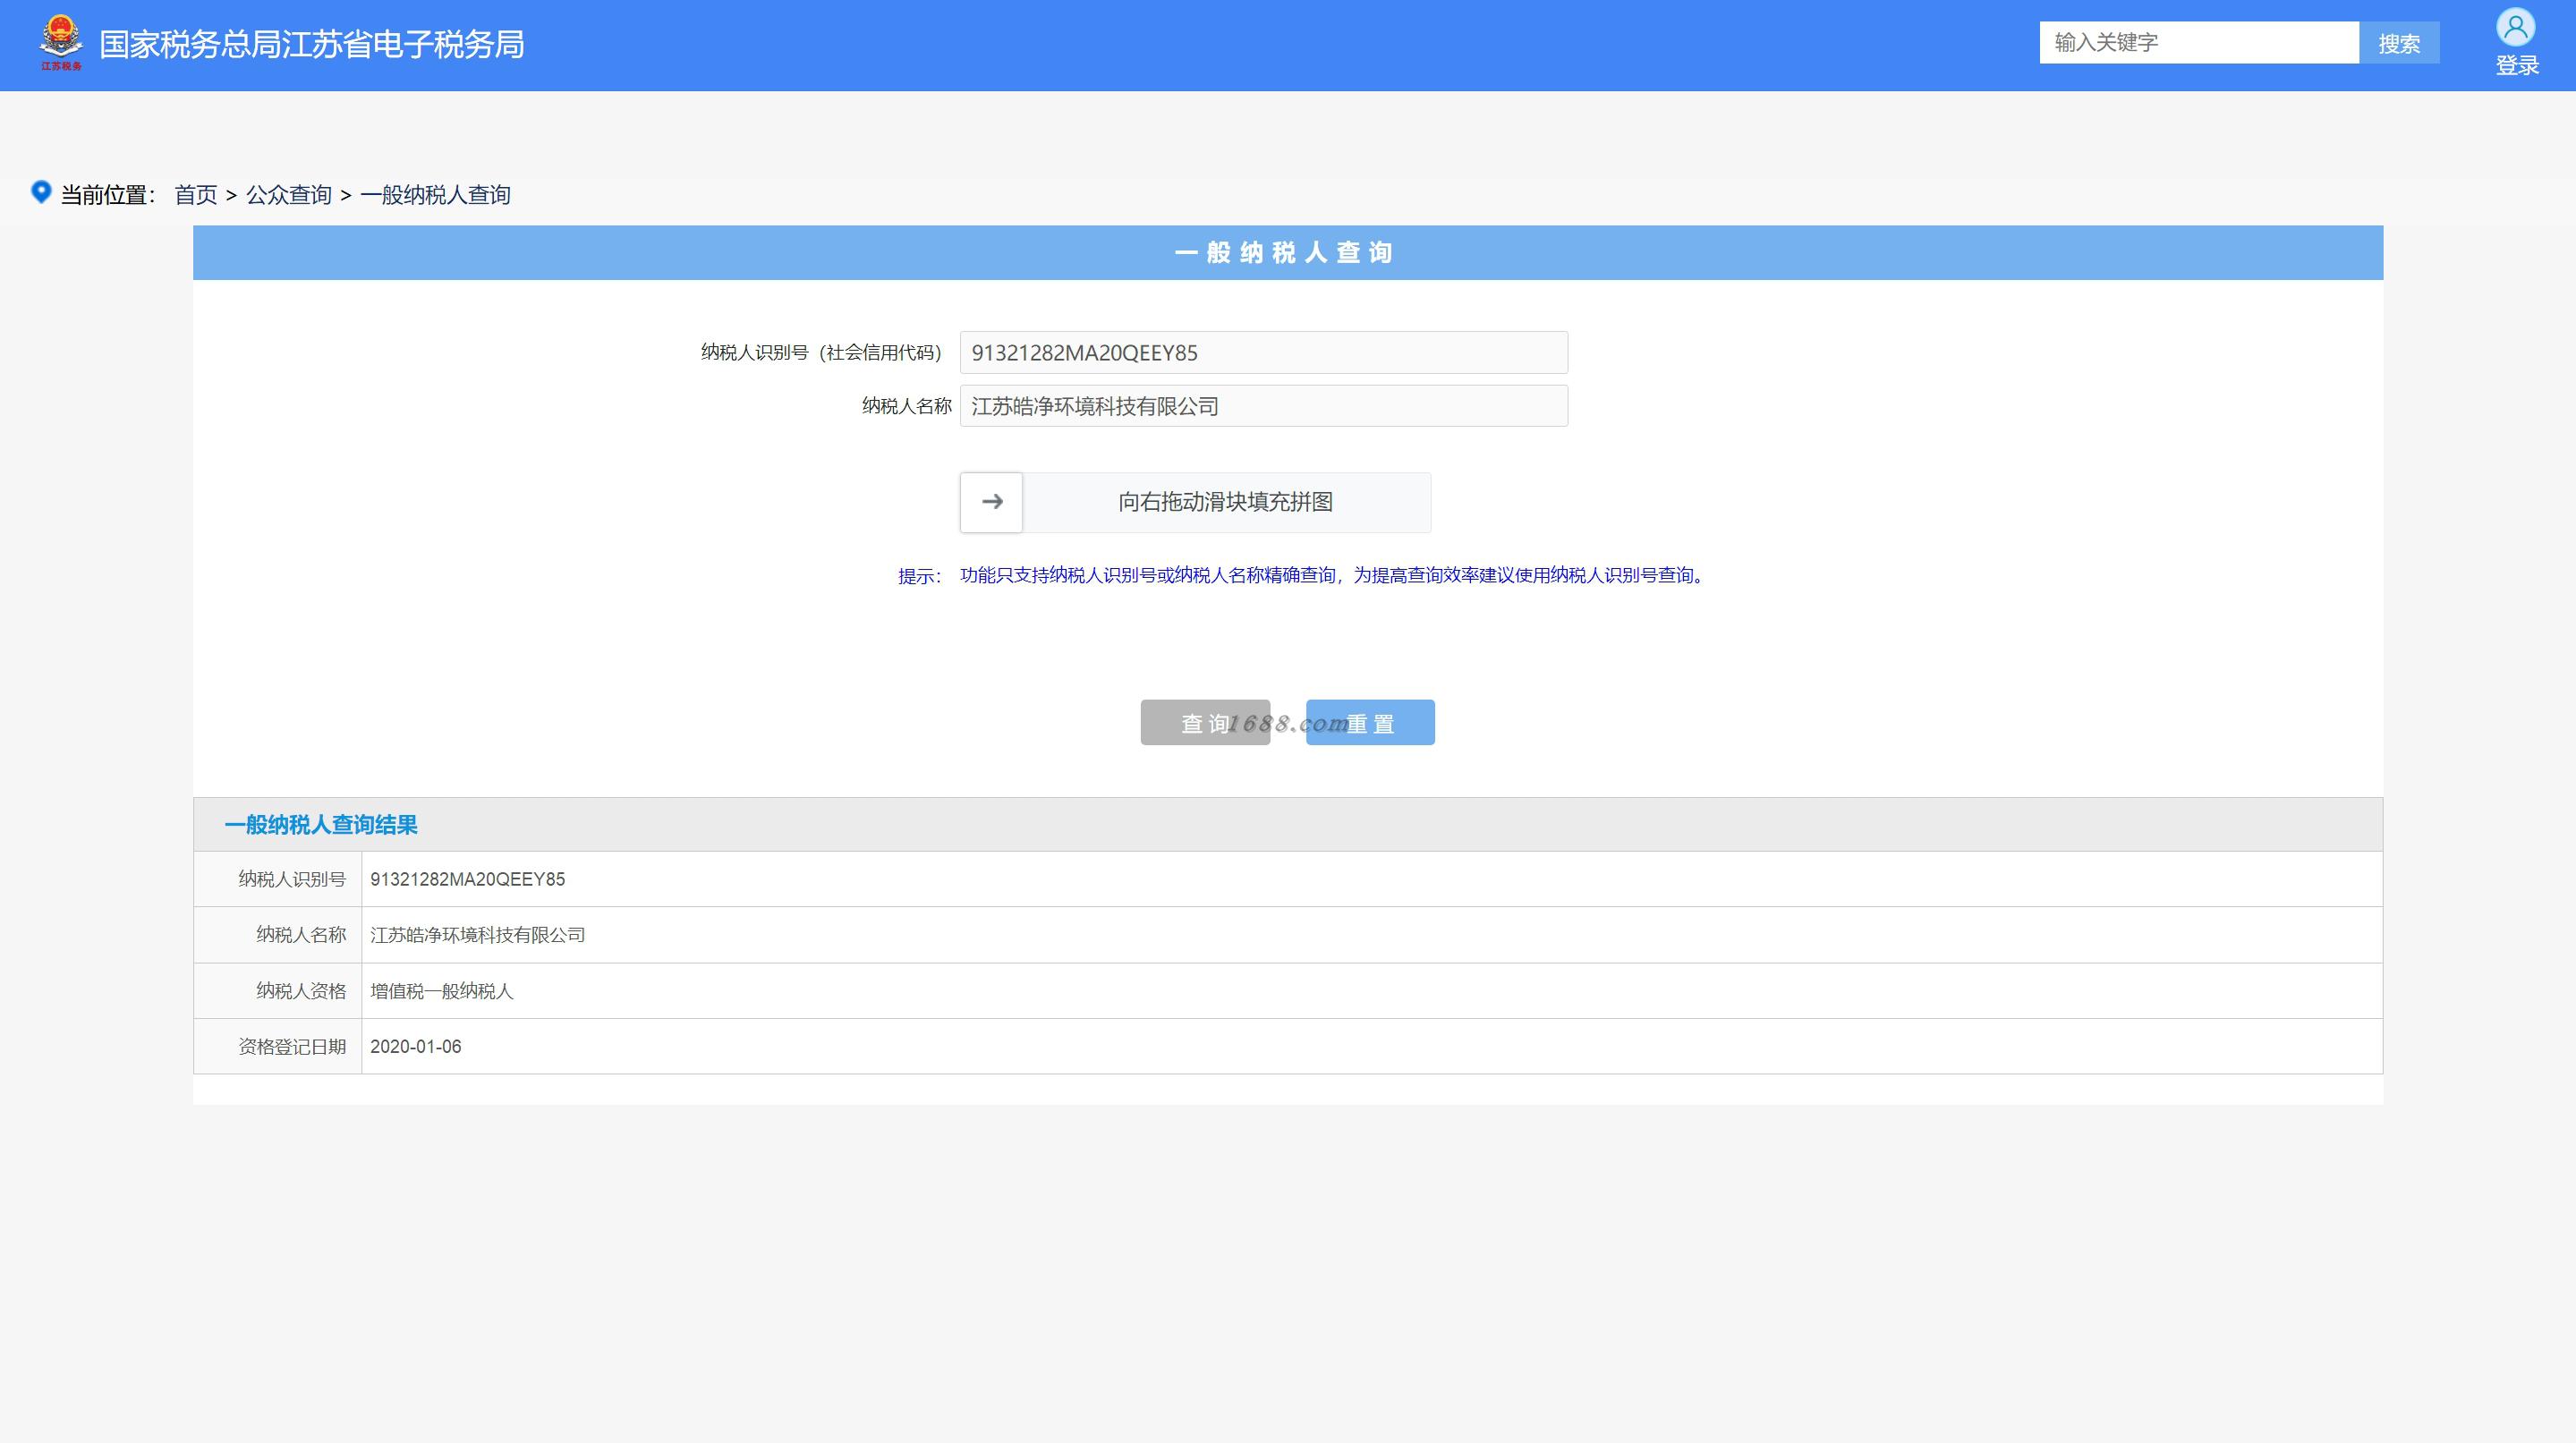Click the result taxpayer ID value 91321282MA20QEEY85
This screenshot has width=2576, height=1443.
pyautogui.click(x=467, y=879)
